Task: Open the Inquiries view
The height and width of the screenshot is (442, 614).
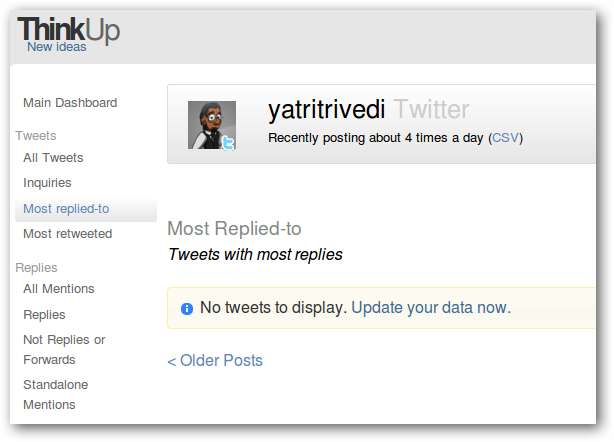Action: pos(47,182)
